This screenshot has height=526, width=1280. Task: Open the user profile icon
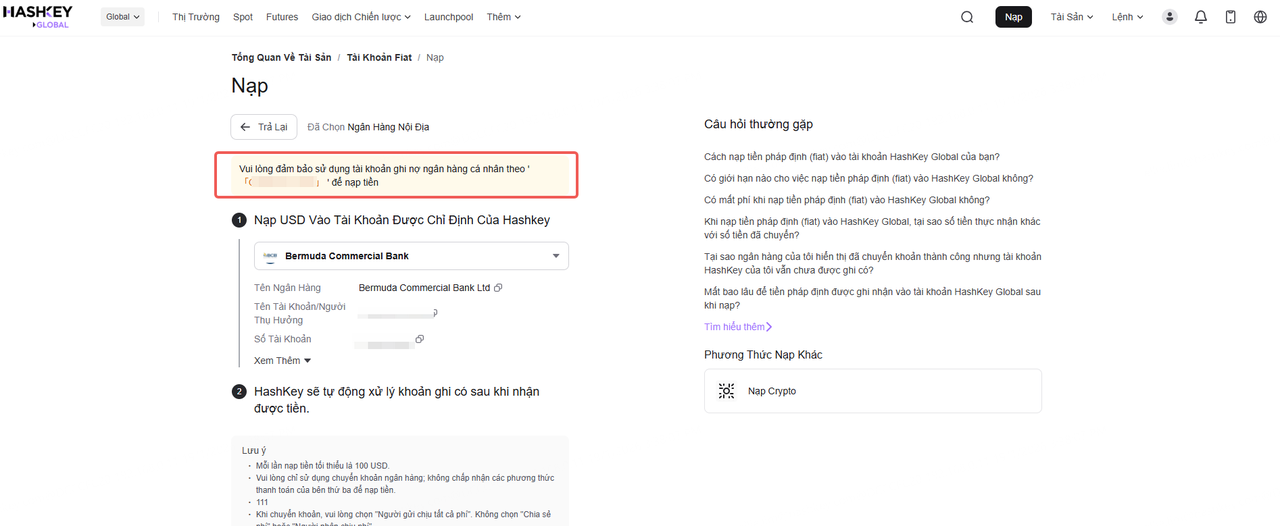pyautogui.click(x=1170, y=17)
